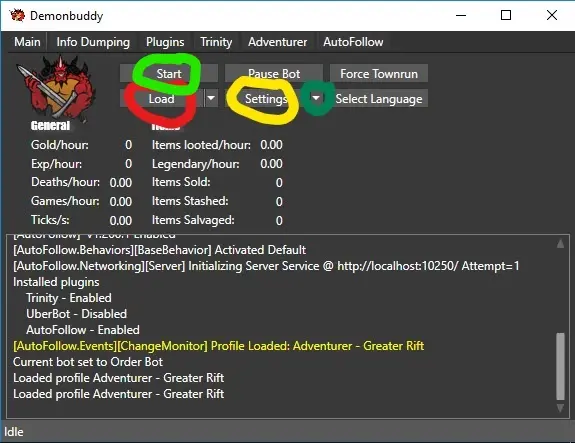Image resolution: width=575 pixels, height=443 pixels.
Task: Click the 'Games/hour:' label
Action: pos(65,201)
